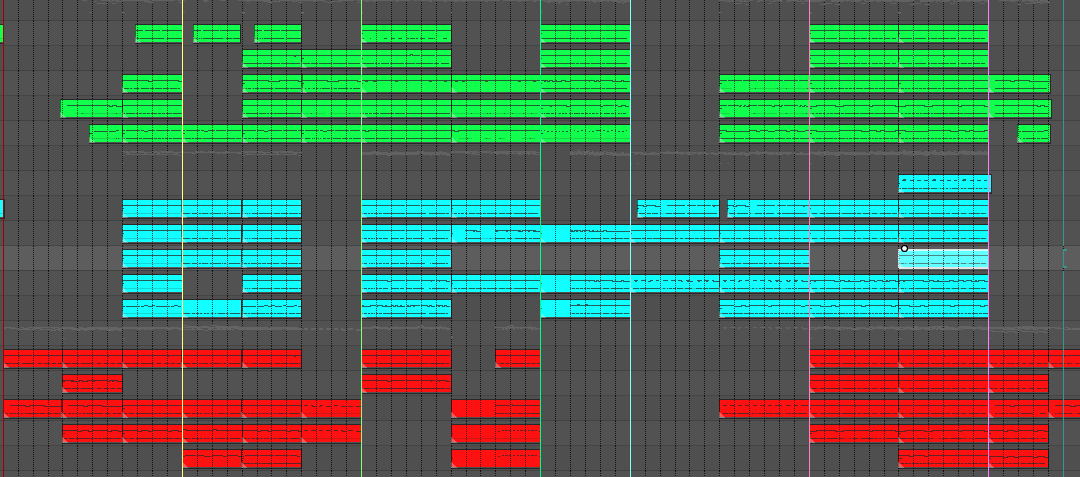Screen dimensions: 1080x477
Task: Select the leftmost clip in bottom red row
Action: [212, 458]
